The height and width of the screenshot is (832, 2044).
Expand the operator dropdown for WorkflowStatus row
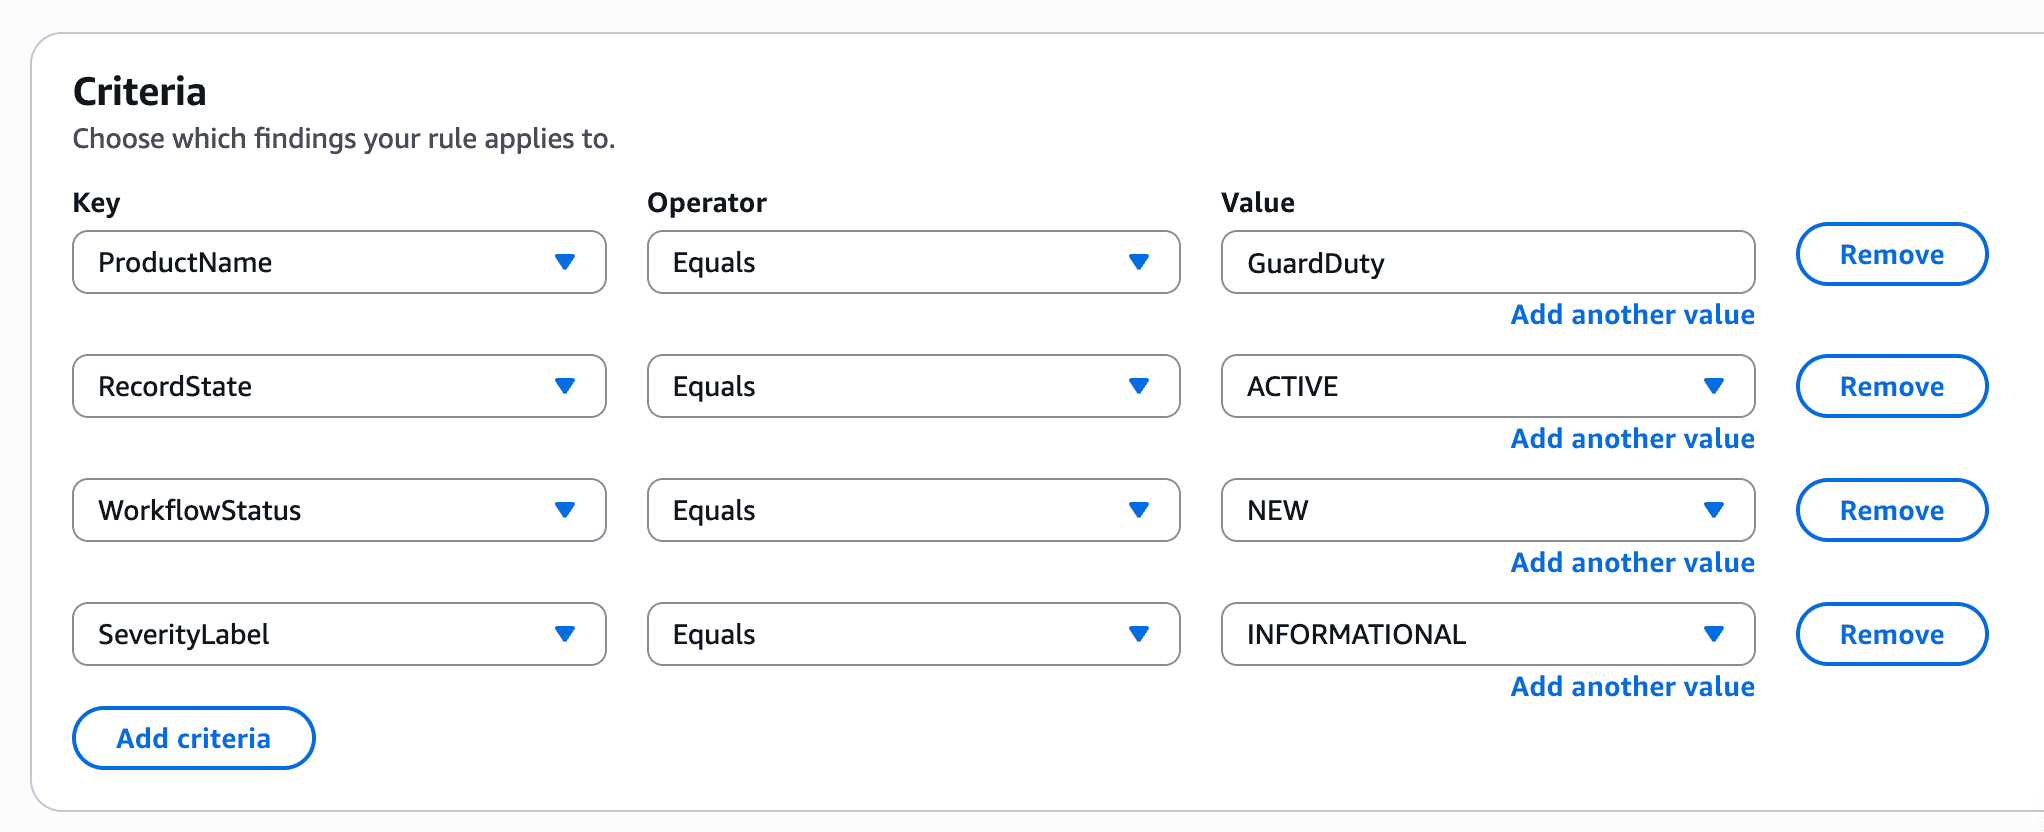(x=913, y=510)
